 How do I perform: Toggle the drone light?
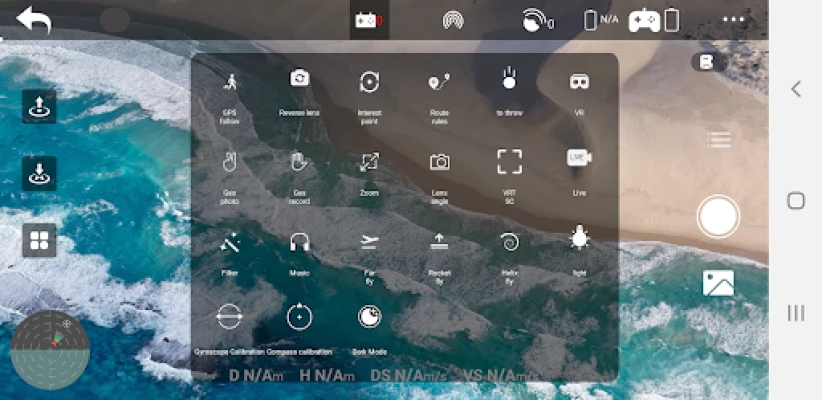pos(579,239)
